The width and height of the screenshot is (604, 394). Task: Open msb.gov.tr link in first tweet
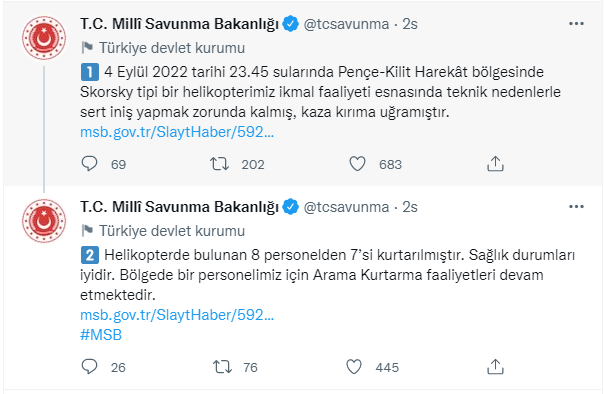(177, 132)
